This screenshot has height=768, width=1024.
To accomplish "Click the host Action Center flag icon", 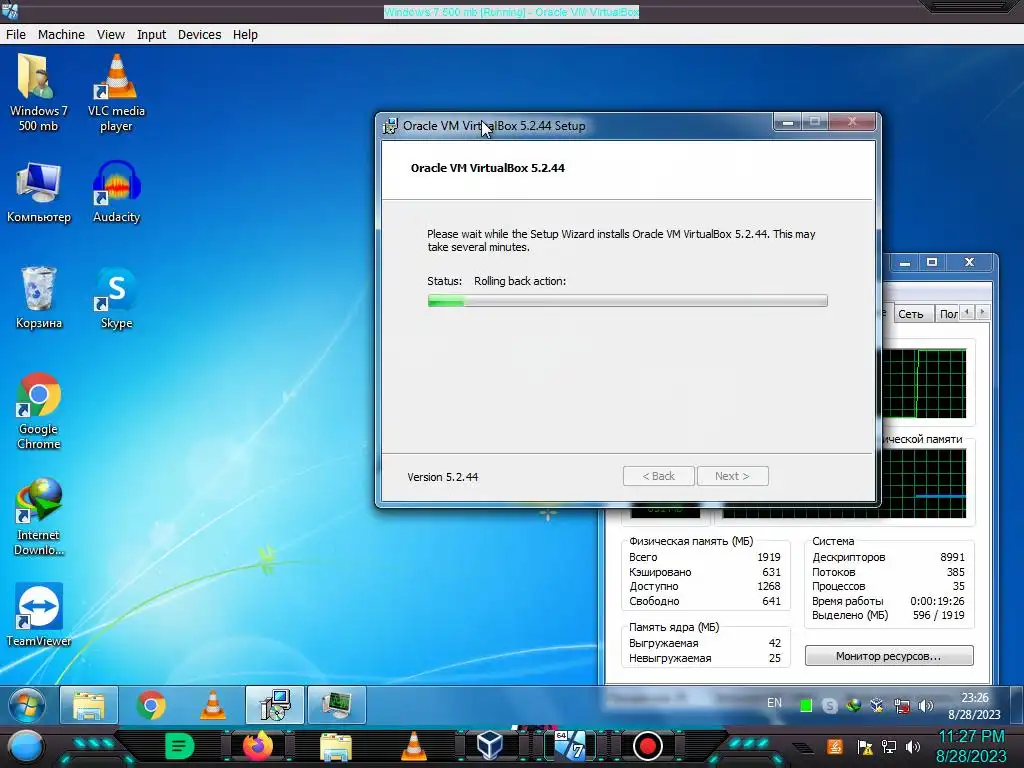I will coord(865,747).
